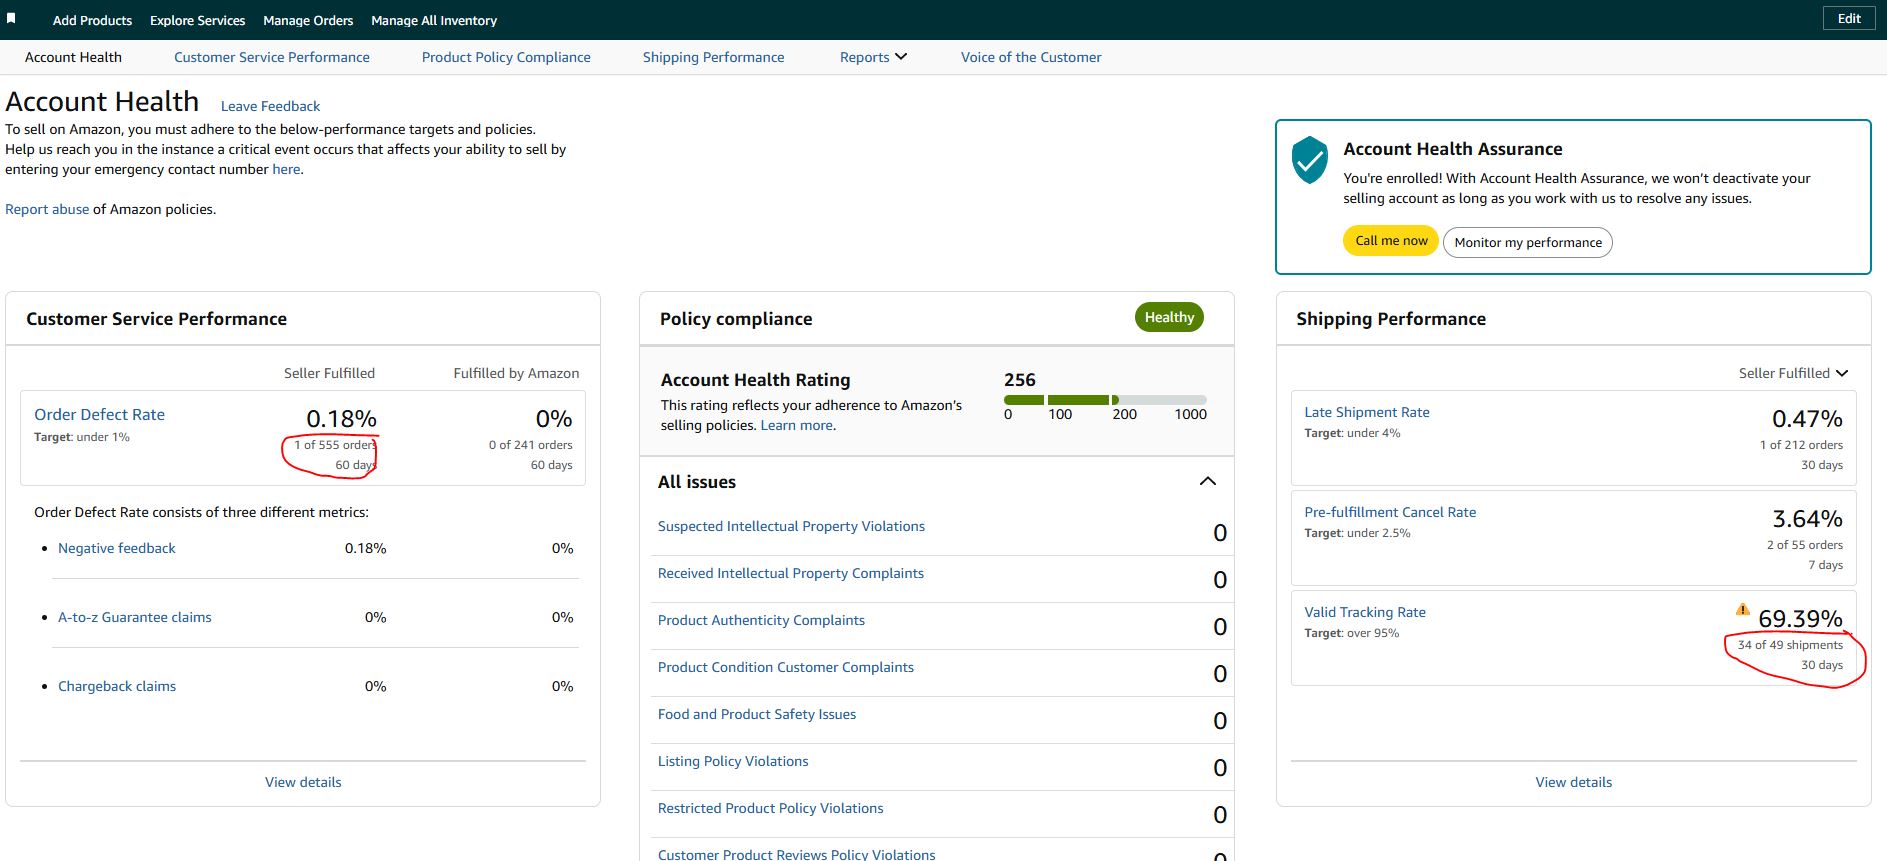The image size is (1887, 861).
Task: Open Manage All Inventory in top menu
Action: [434, 20]
